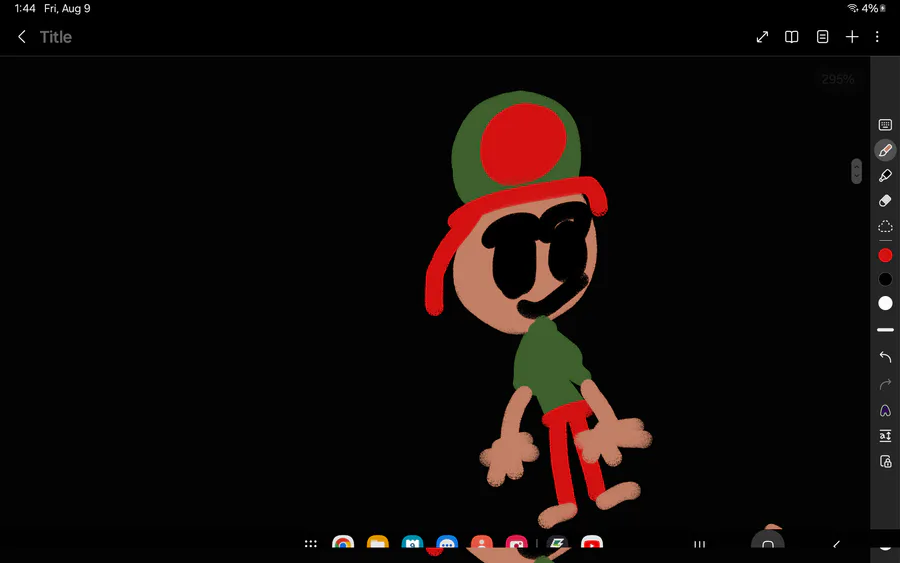Open the pink Camera app in taskbar

point(517,542)
